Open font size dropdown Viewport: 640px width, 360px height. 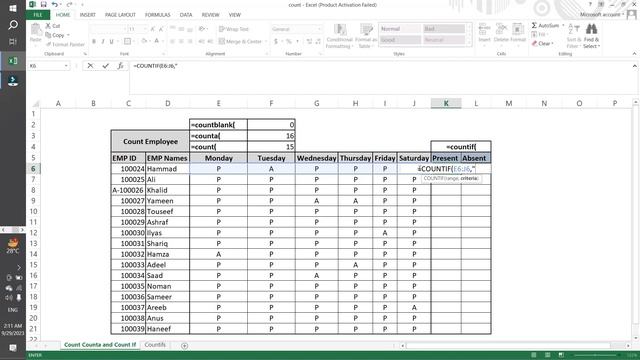point(144,29)
